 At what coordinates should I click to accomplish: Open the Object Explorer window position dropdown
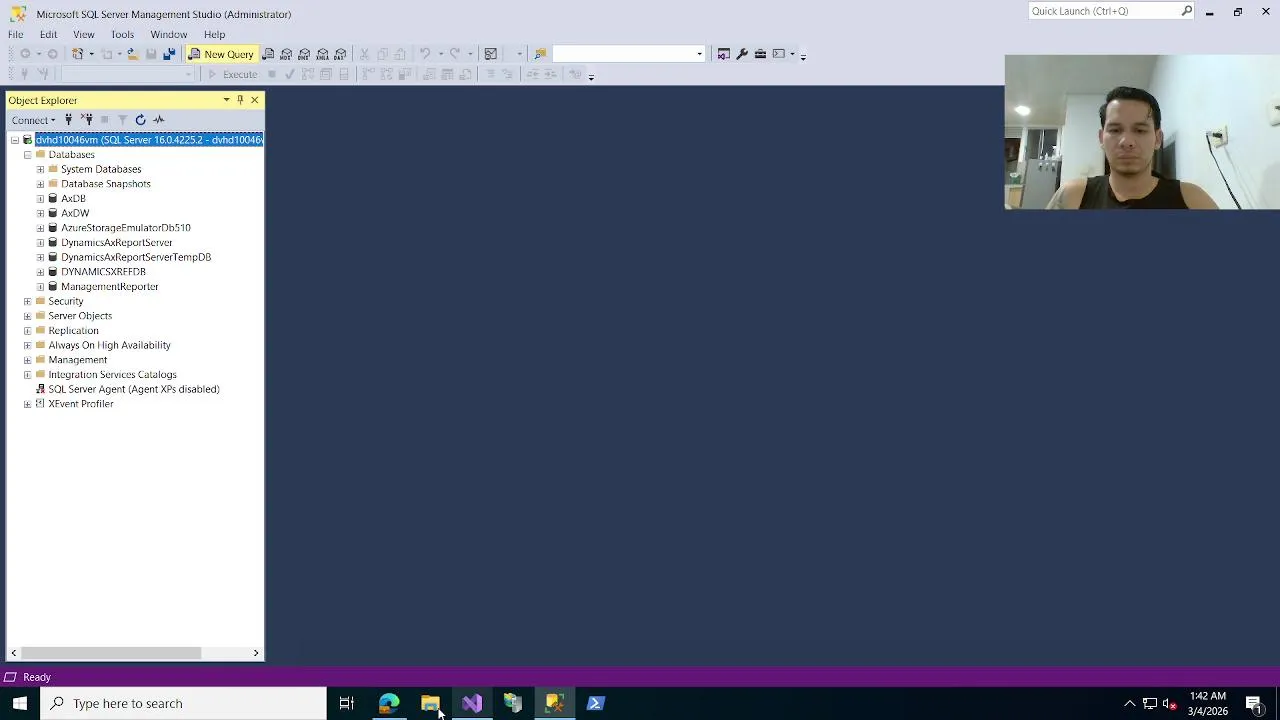click(x=226, y=100)
